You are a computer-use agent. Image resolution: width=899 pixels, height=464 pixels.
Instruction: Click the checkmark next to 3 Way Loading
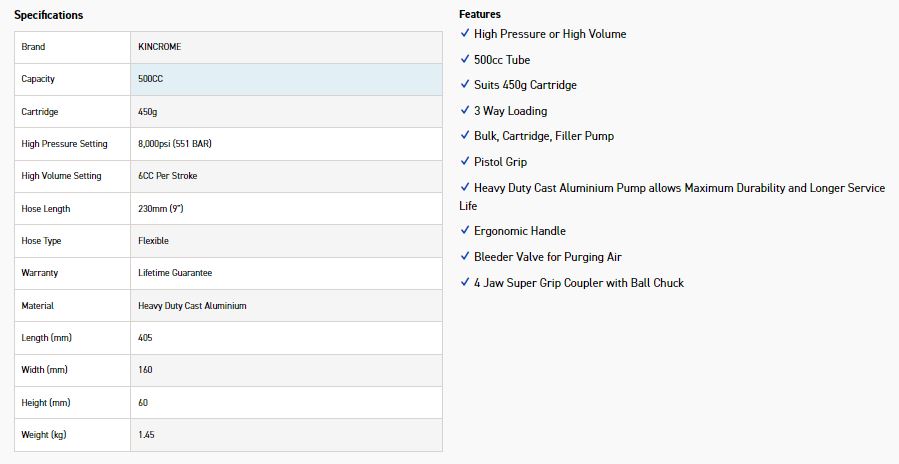(465, 111)
